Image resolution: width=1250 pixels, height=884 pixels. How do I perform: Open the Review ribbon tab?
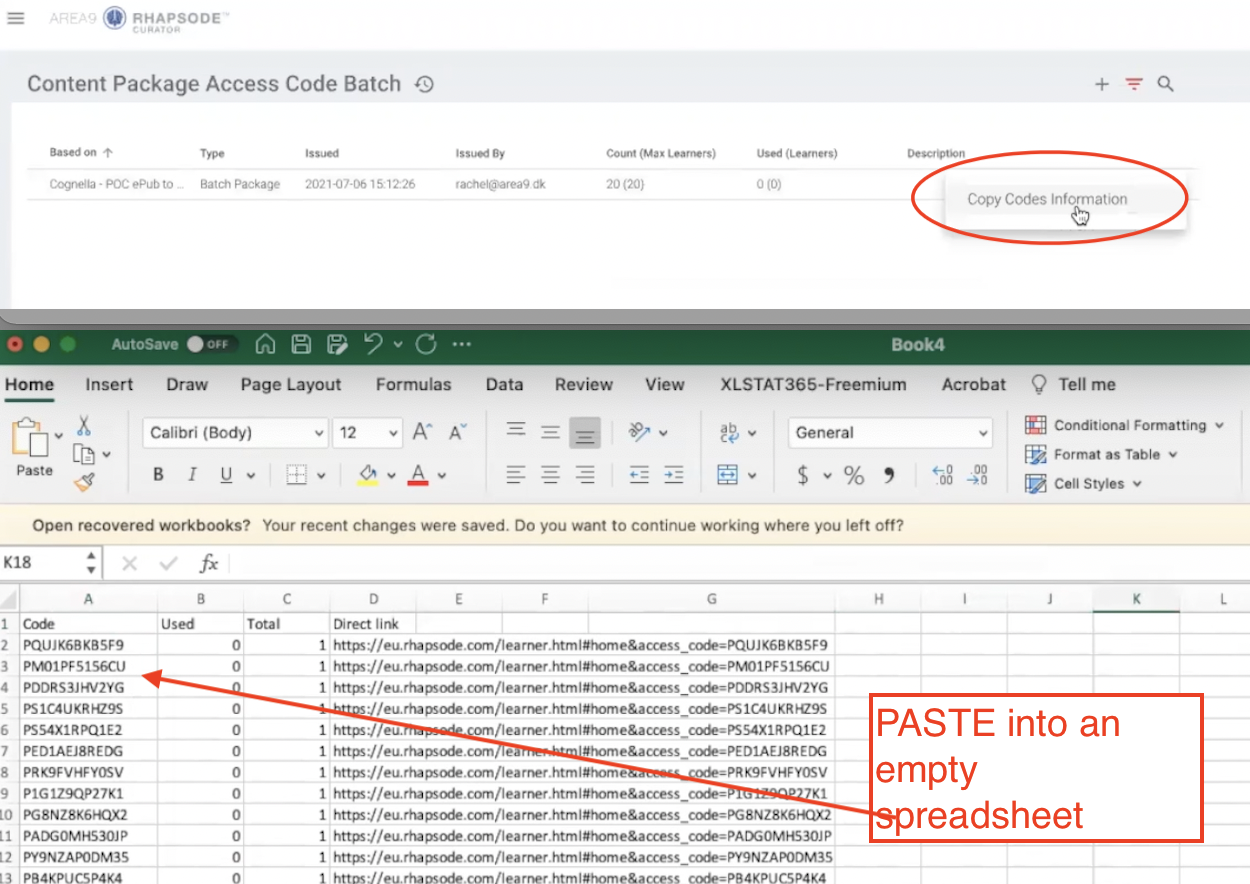[584, 385]
